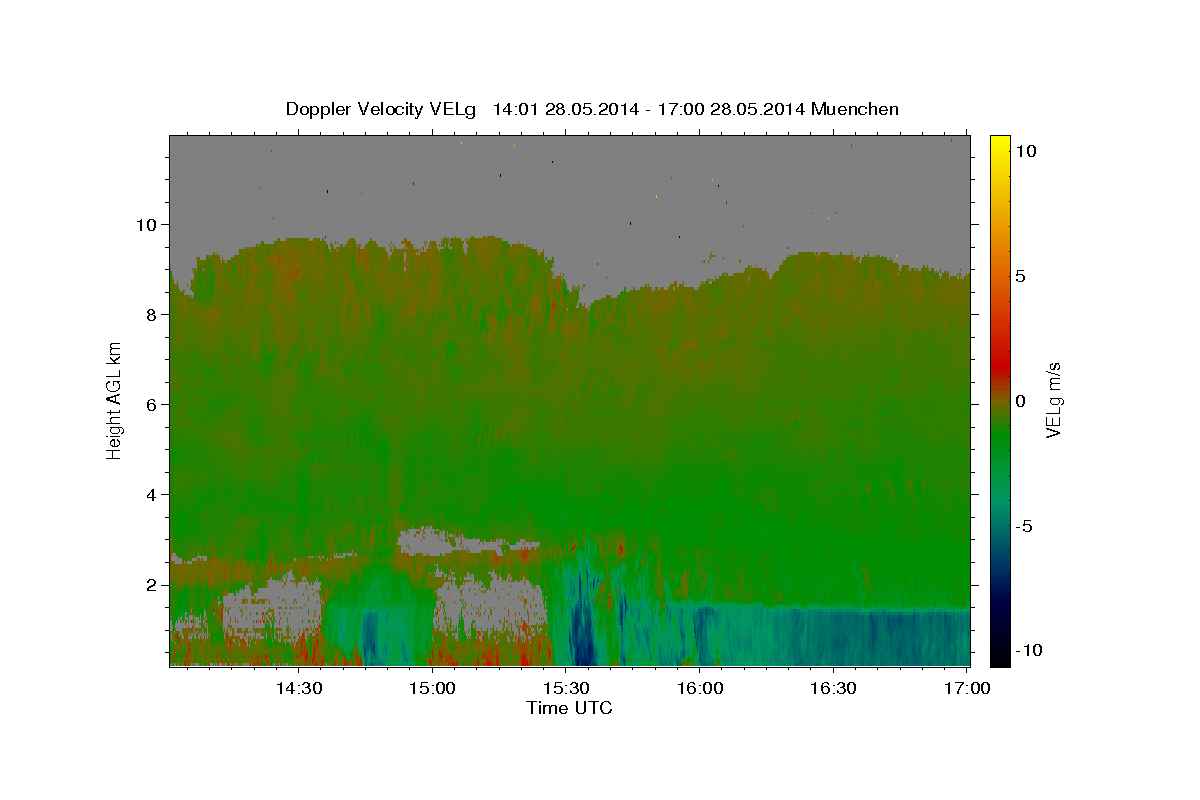Viewport: 1200px width, 800px height.
Task: Click the 'Time UTC' axis label
Action: tap(569, 708)
